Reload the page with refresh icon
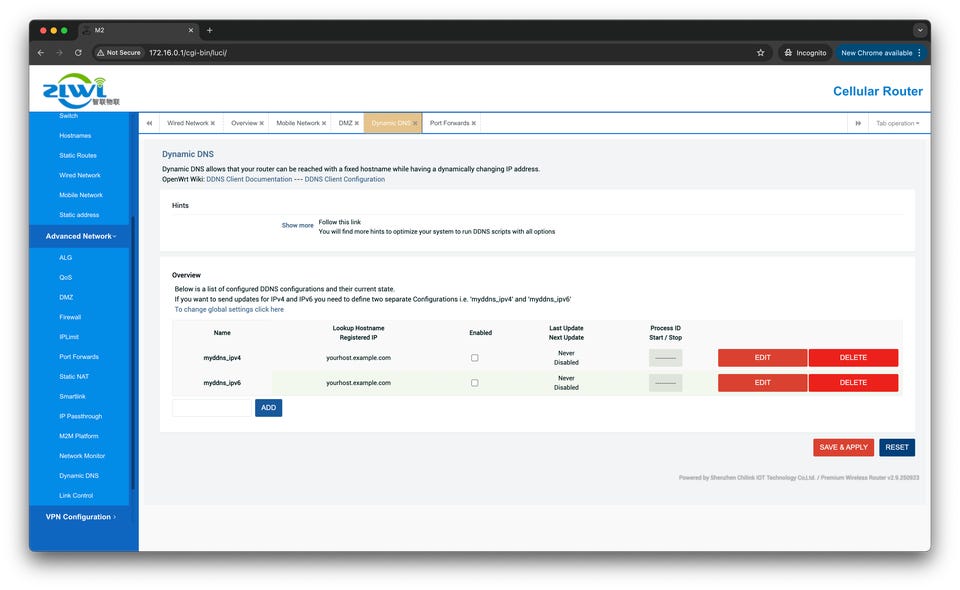Viewport: 960px width, 590px height. pyautogui.click(x=78, y=53)
